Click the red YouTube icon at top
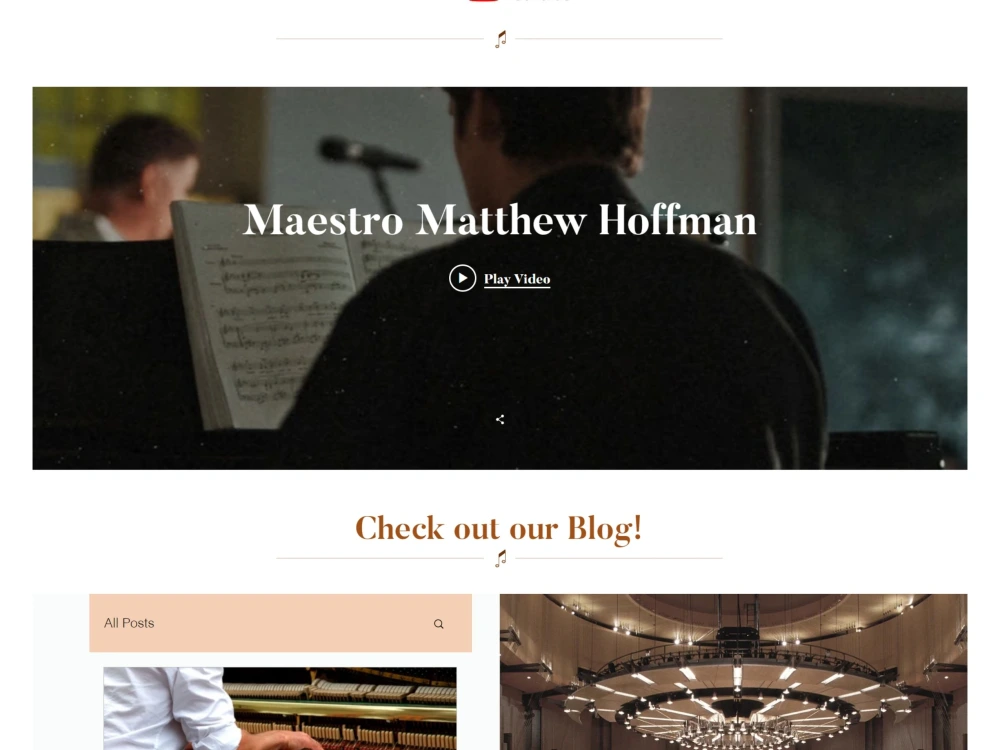The width and height of the screenshot is (1000, 750). (x=483, y=1)
